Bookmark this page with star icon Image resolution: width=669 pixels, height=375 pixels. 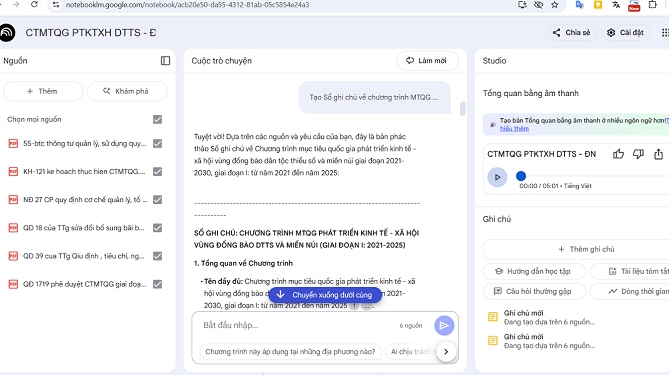point(555,5)
